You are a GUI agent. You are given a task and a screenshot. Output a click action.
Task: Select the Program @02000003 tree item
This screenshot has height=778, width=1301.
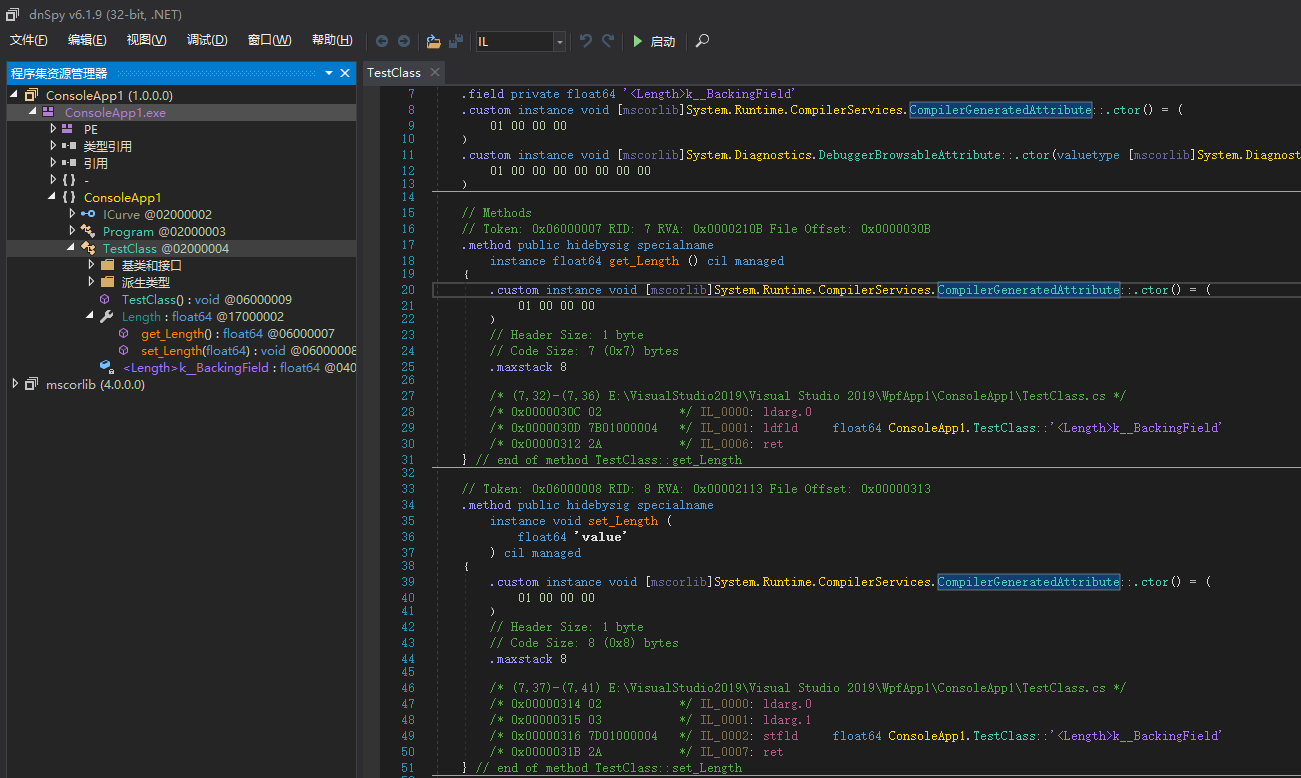click(x=131, y=231)
